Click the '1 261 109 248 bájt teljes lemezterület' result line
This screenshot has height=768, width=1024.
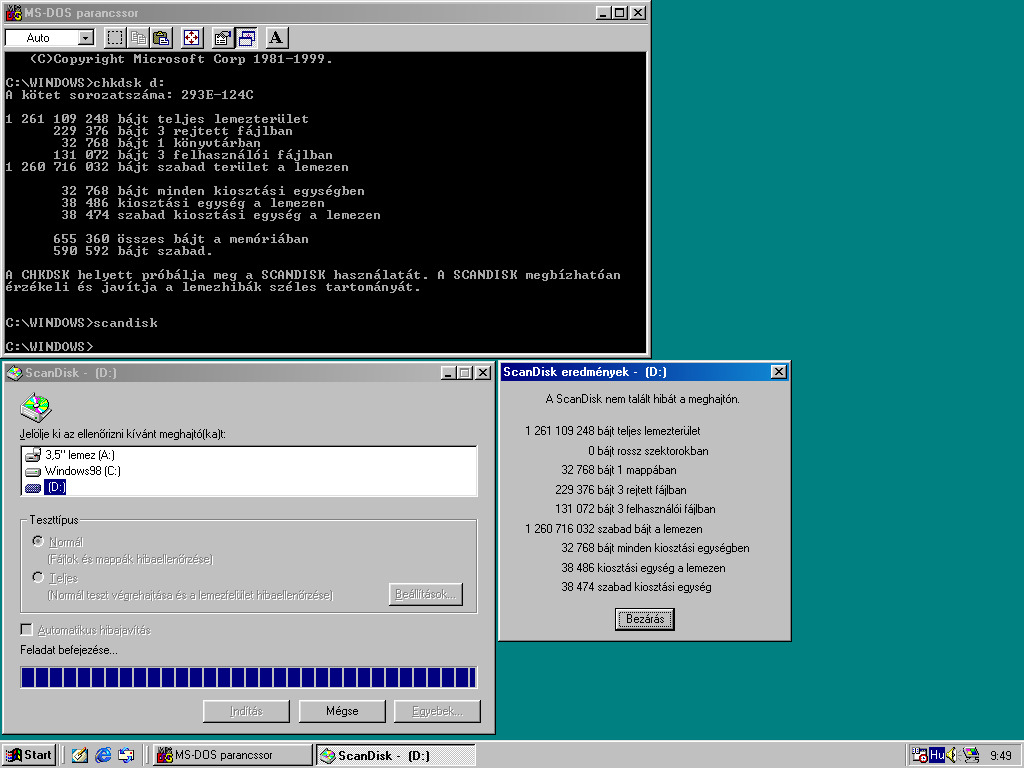(613, 431)
